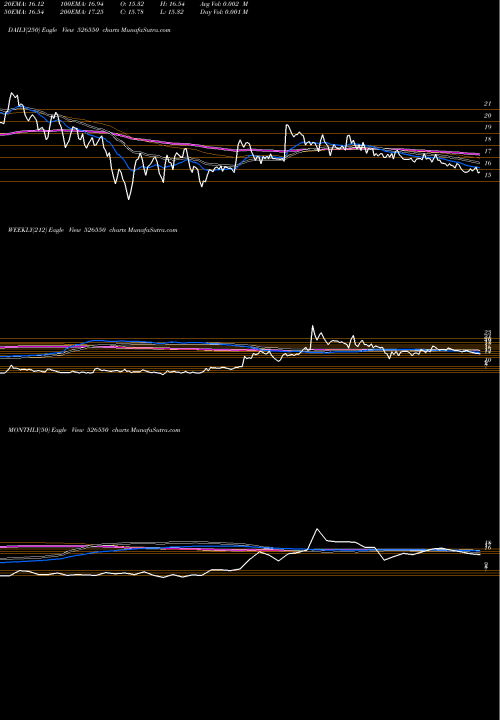Click the 19 price label on daily axis
This screenshot has height=720, width=500.
[x=488, y=127]
